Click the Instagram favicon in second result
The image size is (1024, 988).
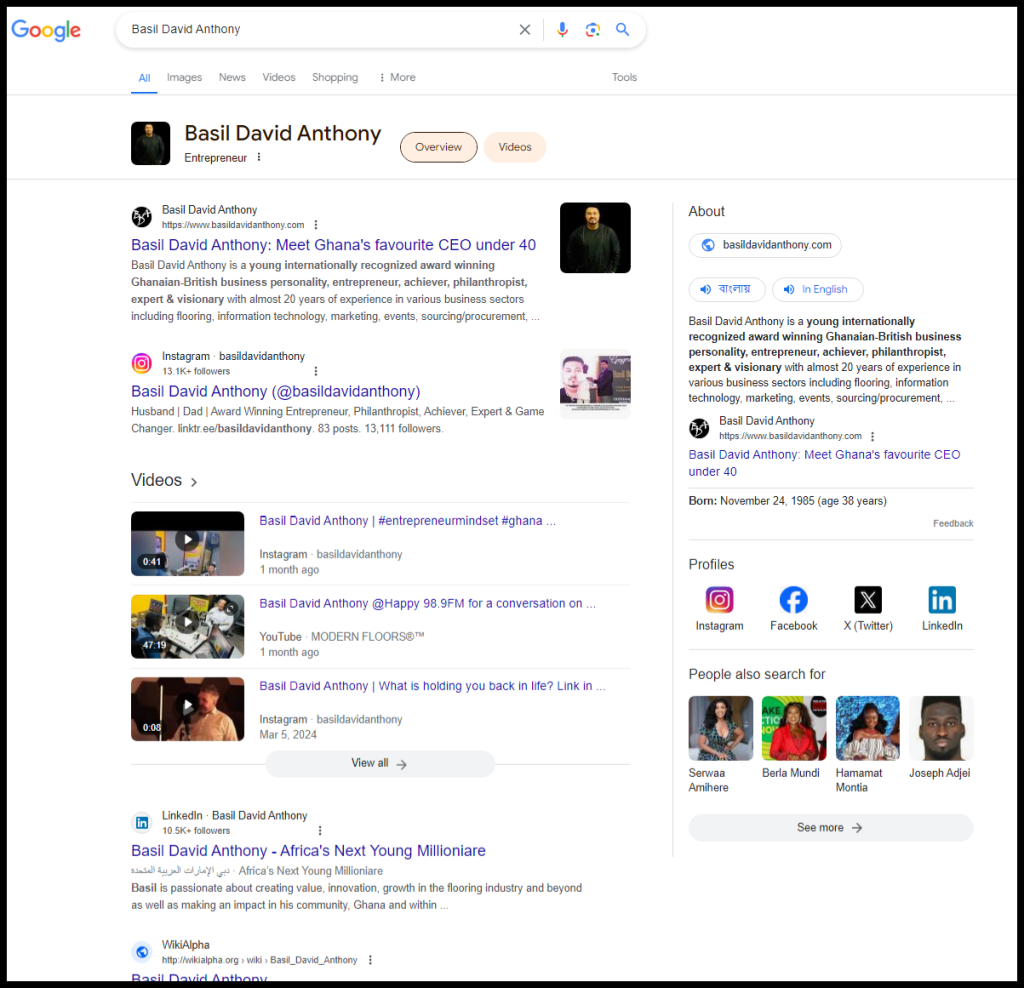click(x=142, y=363)
